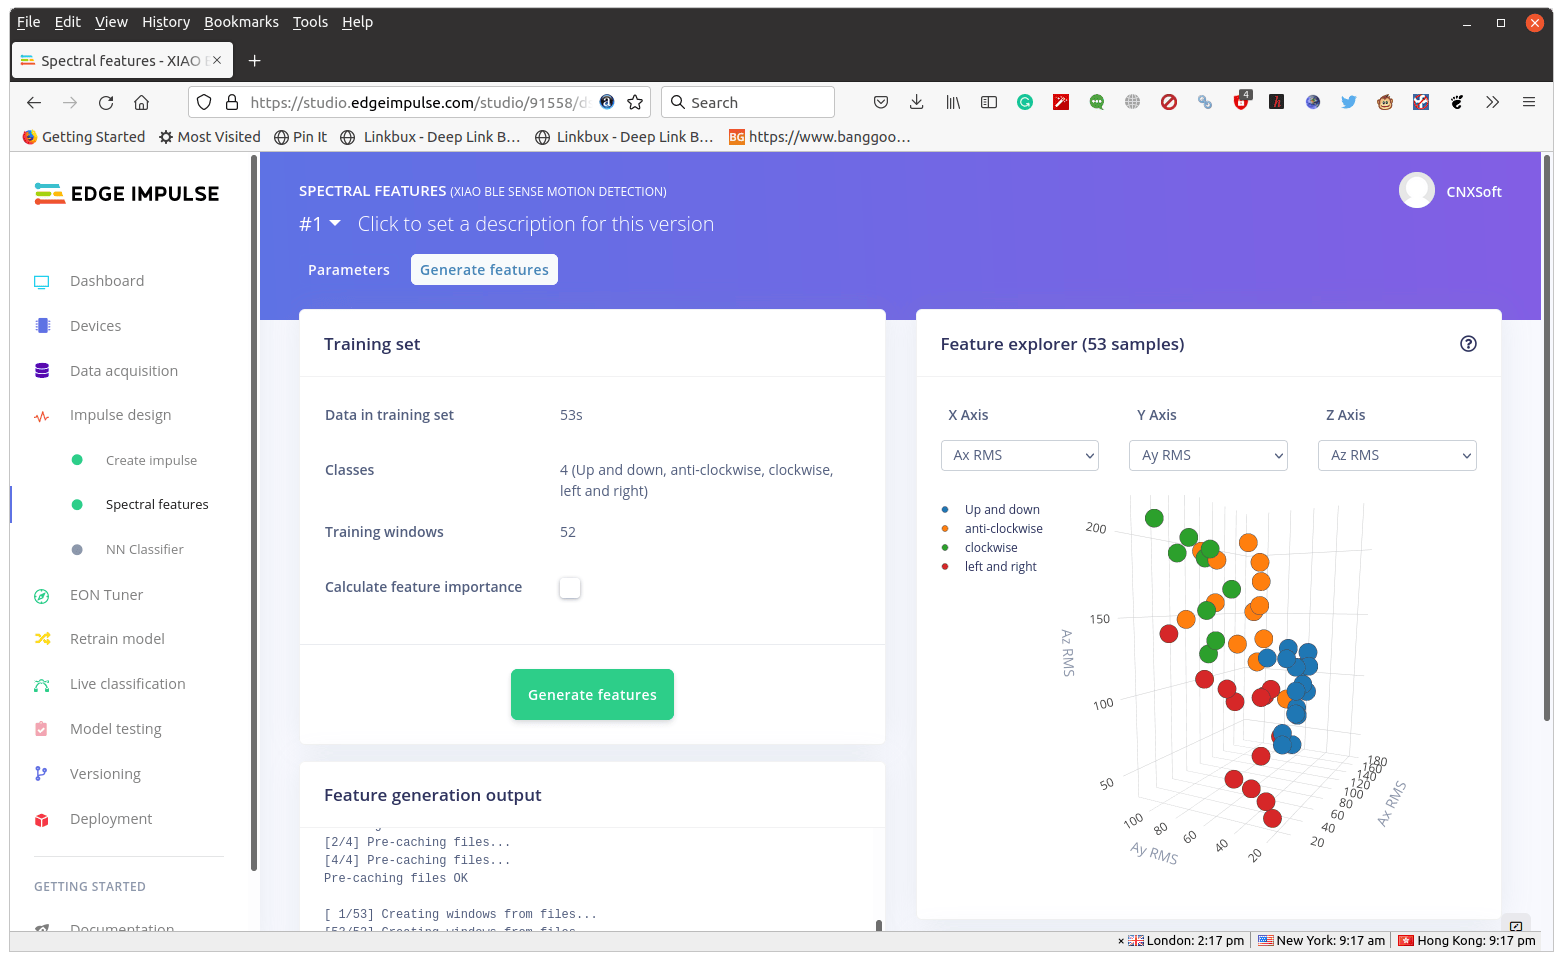Open Retrain model page
The width and height of the screenshot is (1563, 961).
pos(117,639)
